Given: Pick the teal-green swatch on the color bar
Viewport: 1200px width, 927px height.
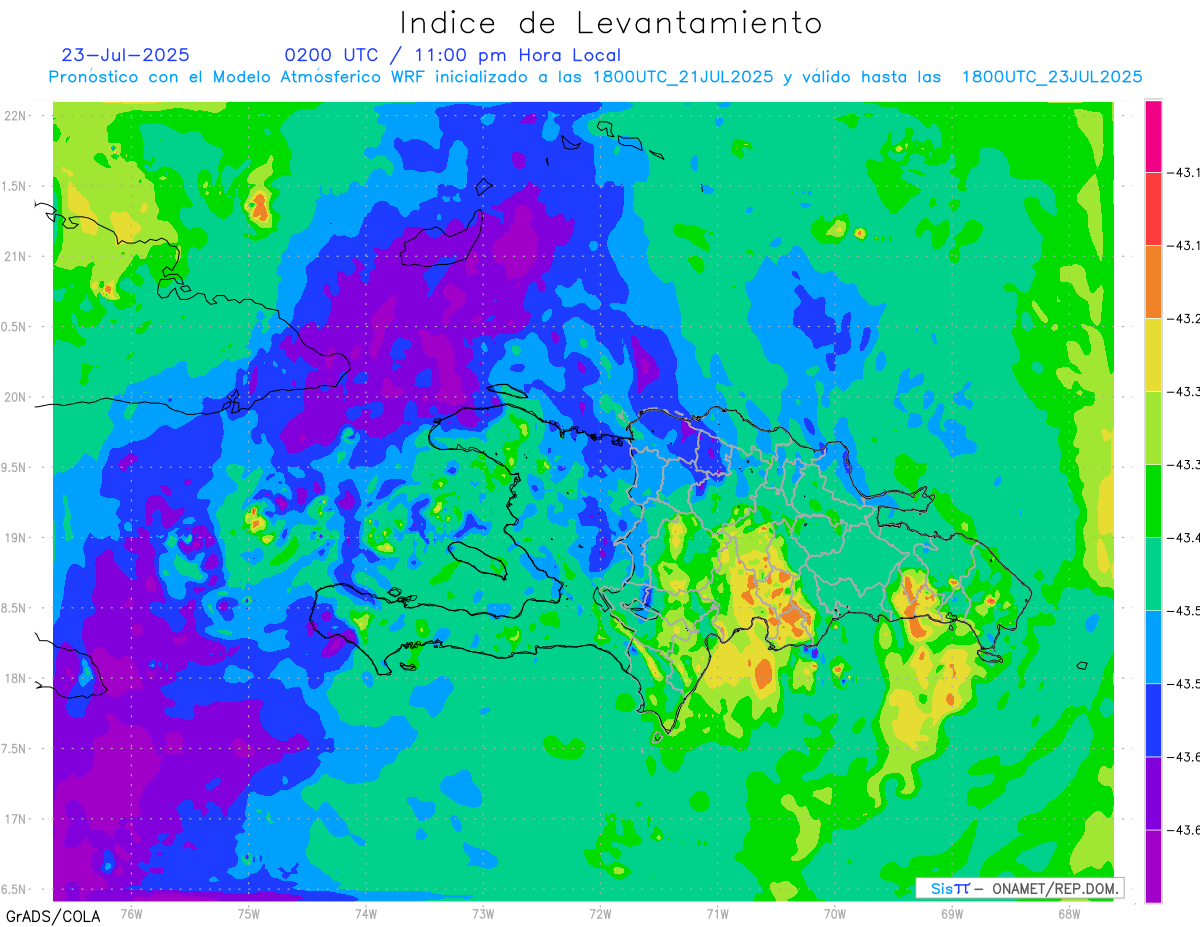Looking at the screenshot, I should click(x=1153, y=574).
